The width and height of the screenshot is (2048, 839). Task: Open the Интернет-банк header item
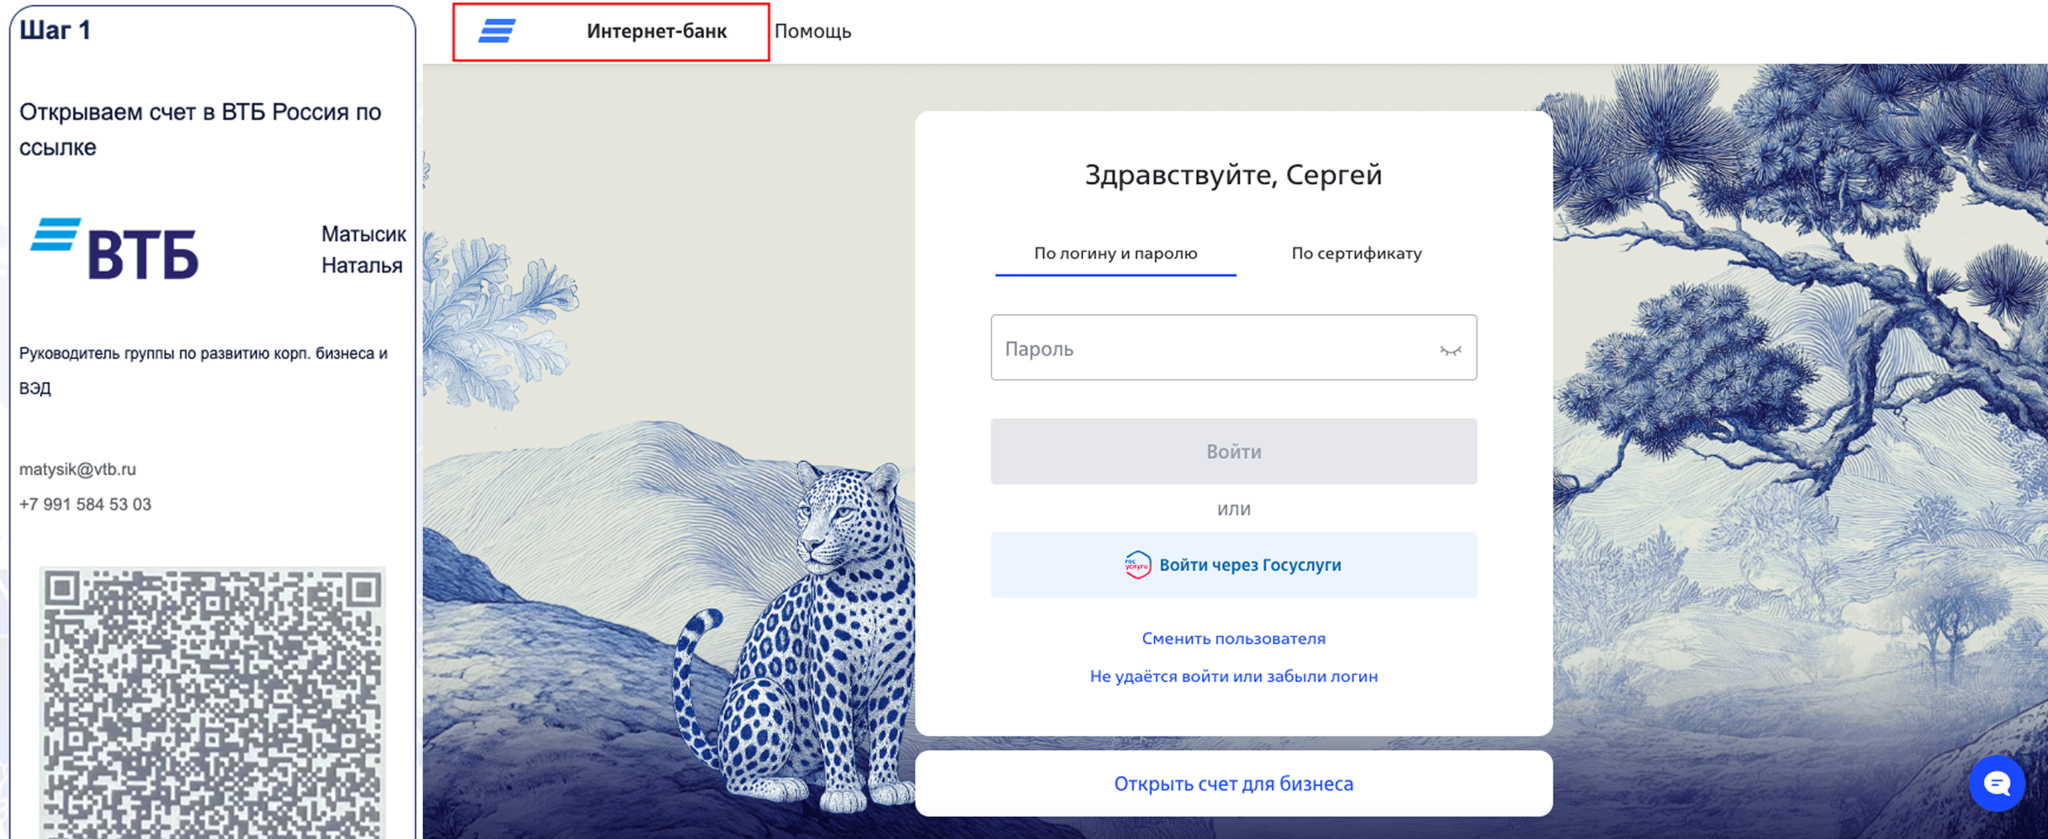tap(656, 31)
